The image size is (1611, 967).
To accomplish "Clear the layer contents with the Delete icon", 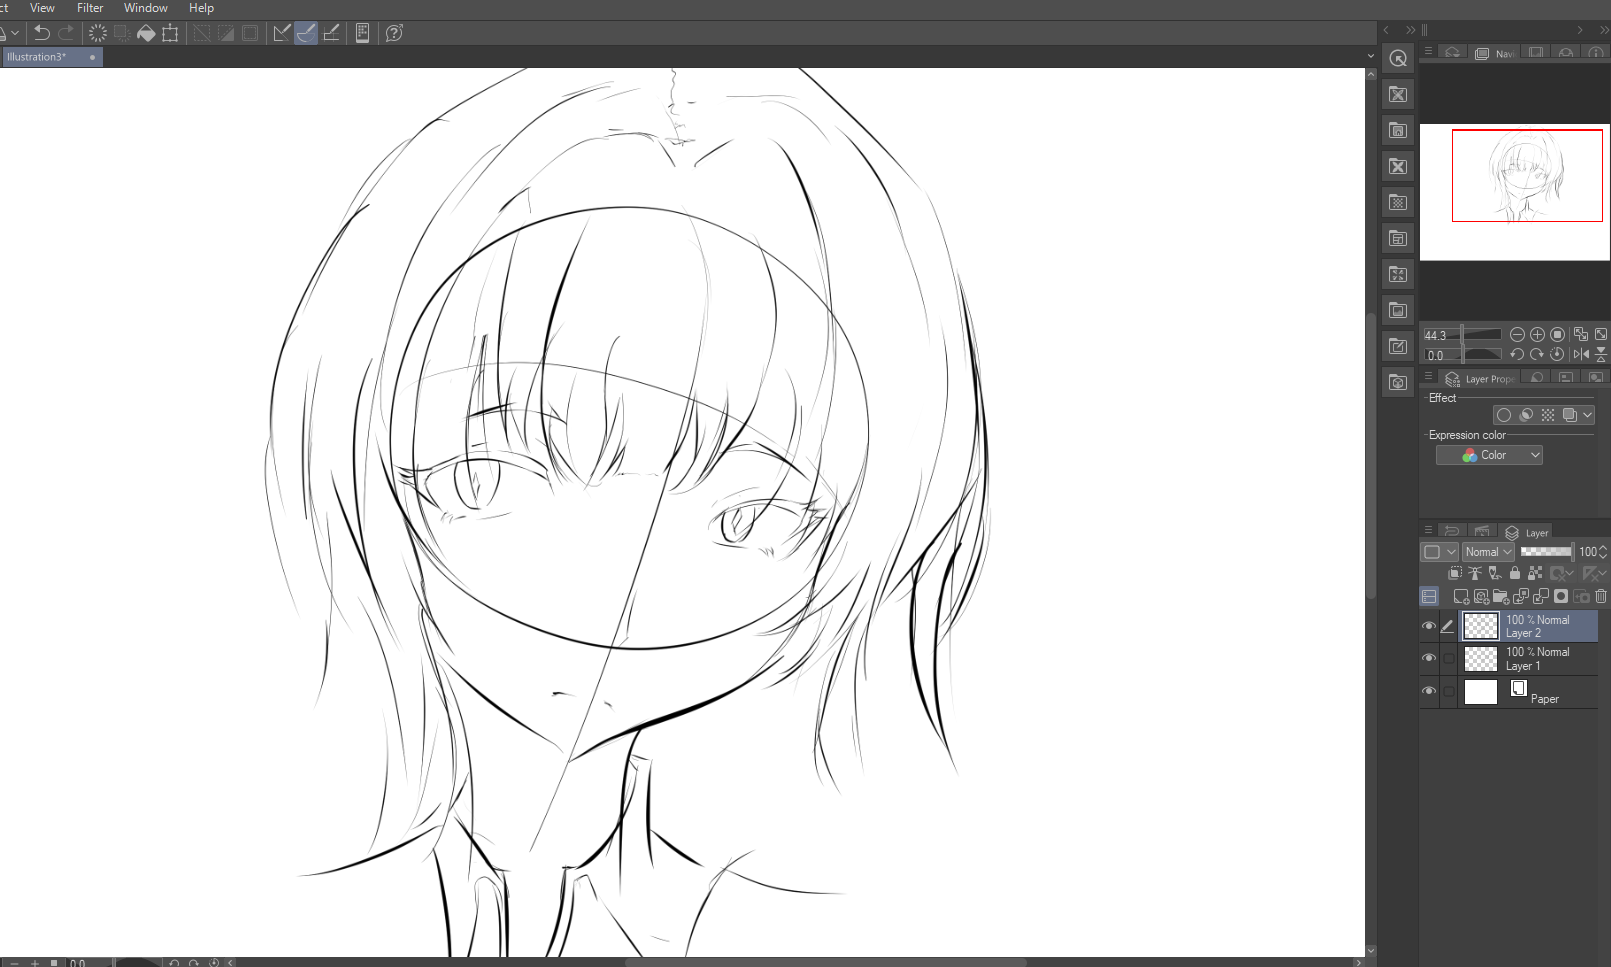I will pos(97,33).
